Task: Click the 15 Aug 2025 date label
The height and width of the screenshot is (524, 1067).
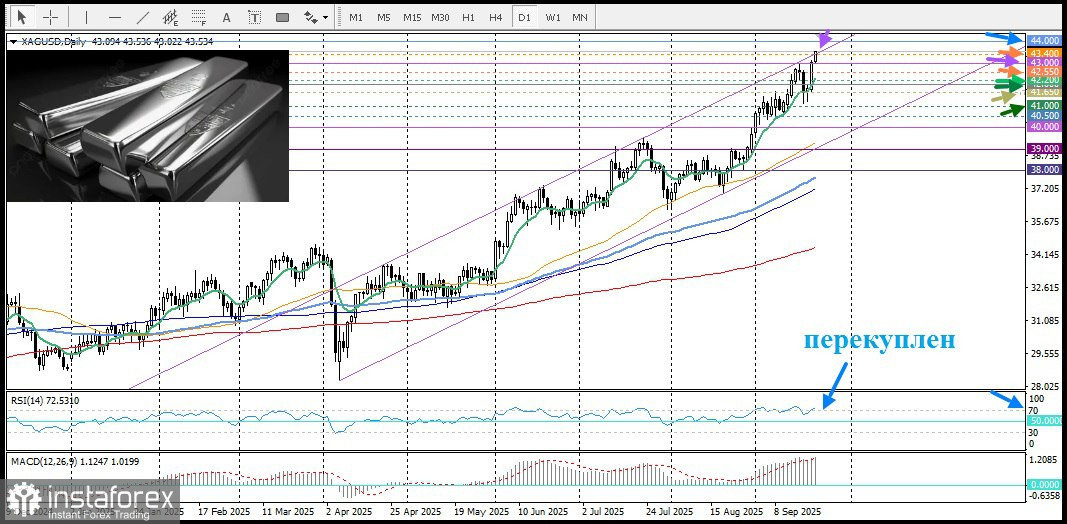Action: coord(736,511)
